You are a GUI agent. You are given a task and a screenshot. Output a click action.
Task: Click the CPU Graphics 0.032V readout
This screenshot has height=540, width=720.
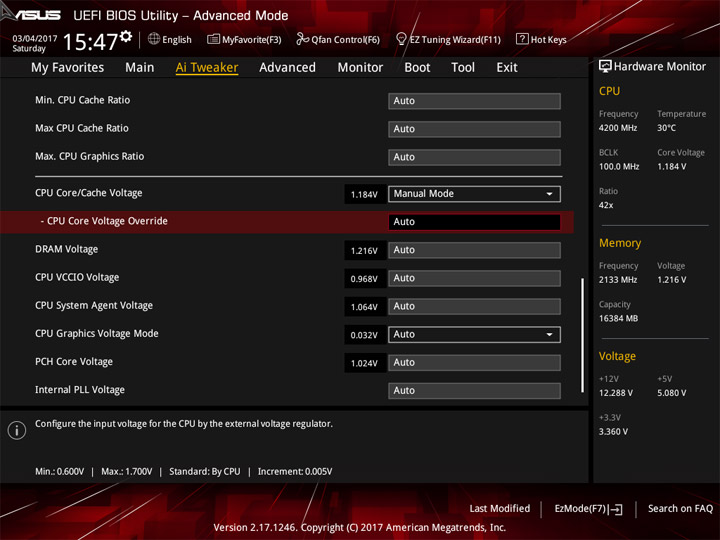[364, 335]
